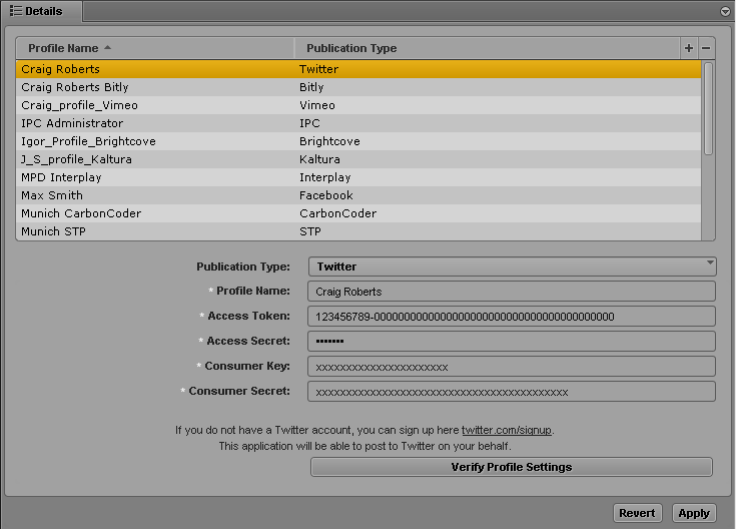736x529 pixels.
Task: Select the Max Smith Facebook profile
Action: (x=359, y=195)
